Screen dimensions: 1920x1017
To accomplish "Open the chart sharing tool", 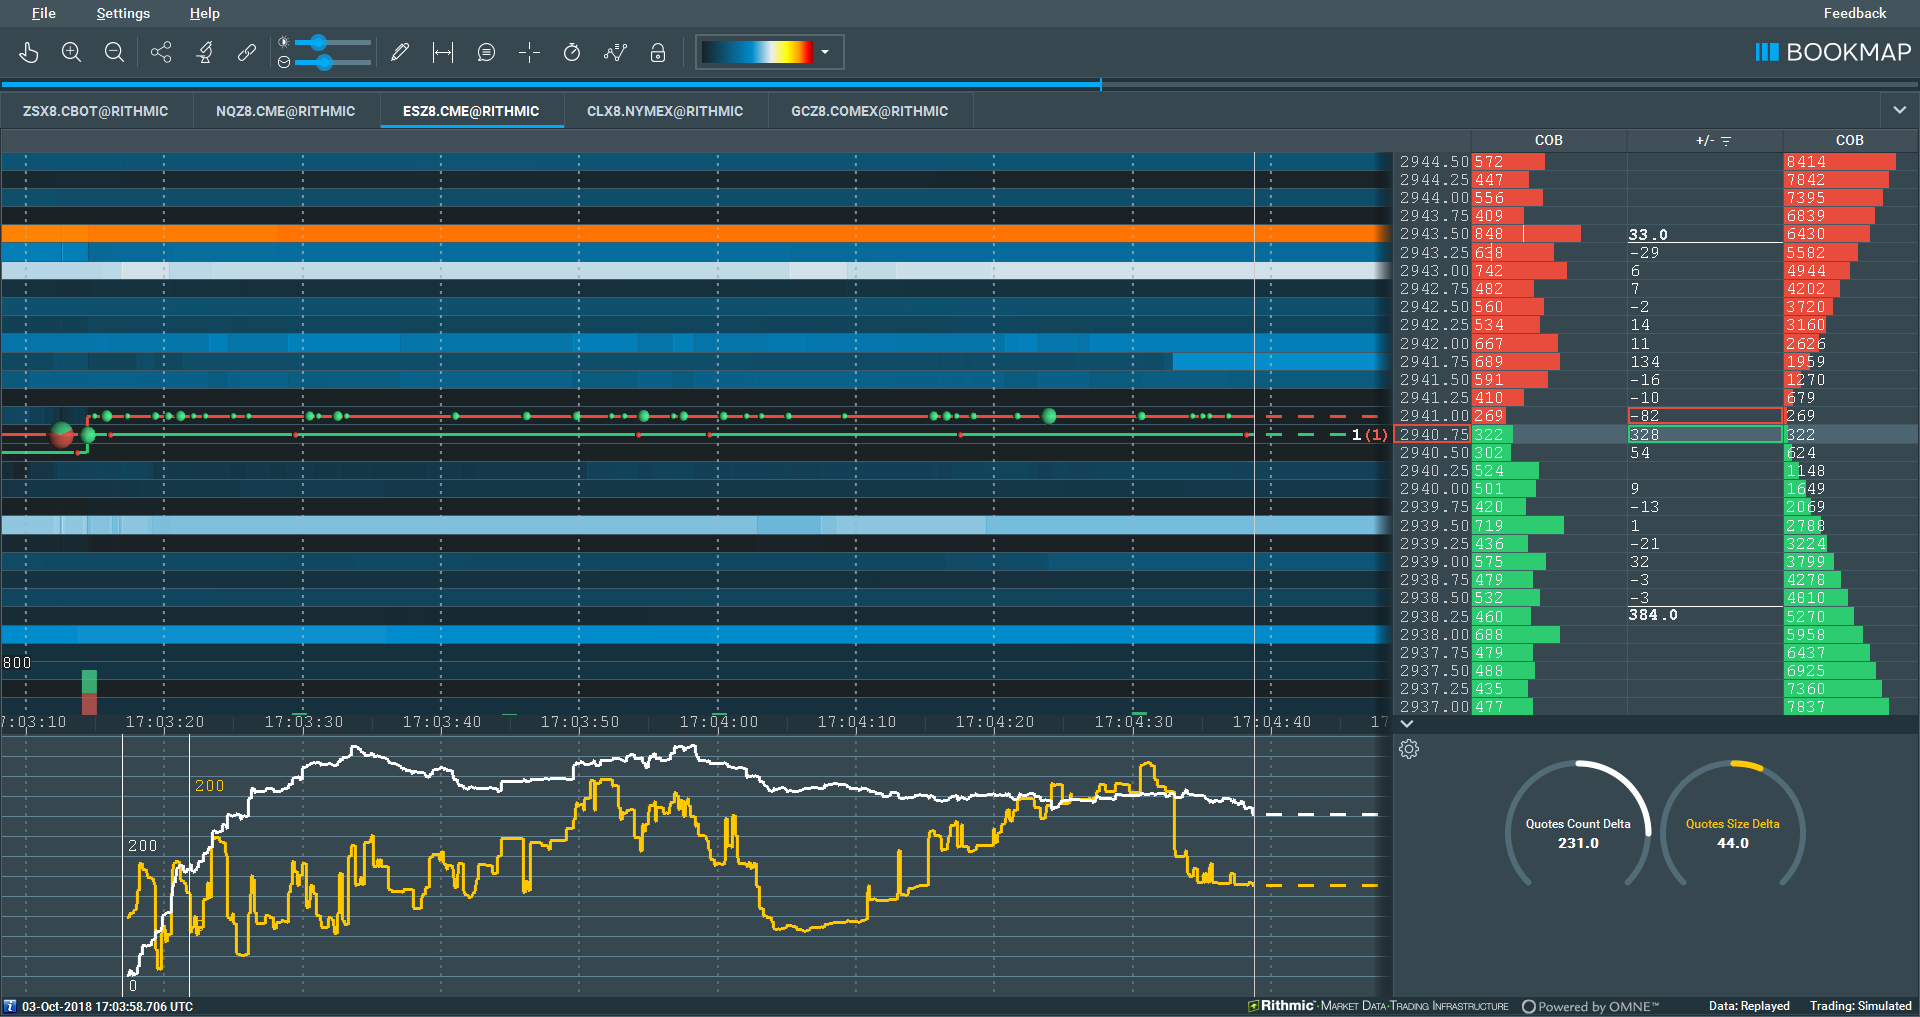I will coord(161,52).
